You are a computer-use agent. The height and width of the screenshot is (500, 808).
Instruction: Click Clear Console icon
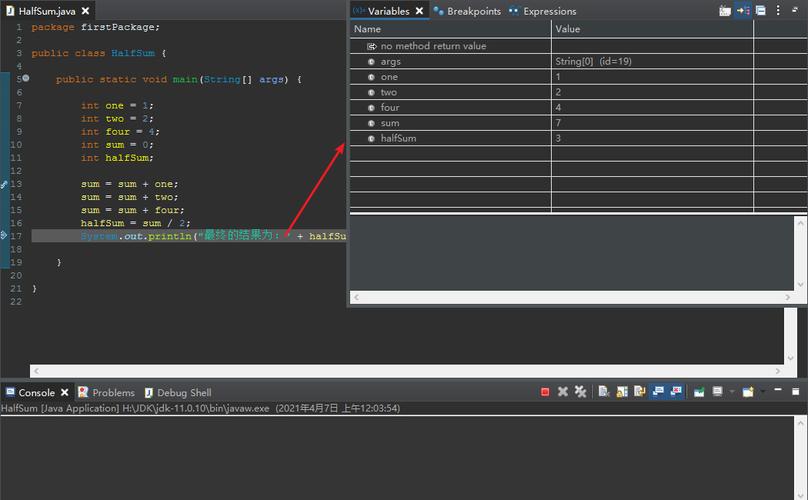click(x=604, y=392)
